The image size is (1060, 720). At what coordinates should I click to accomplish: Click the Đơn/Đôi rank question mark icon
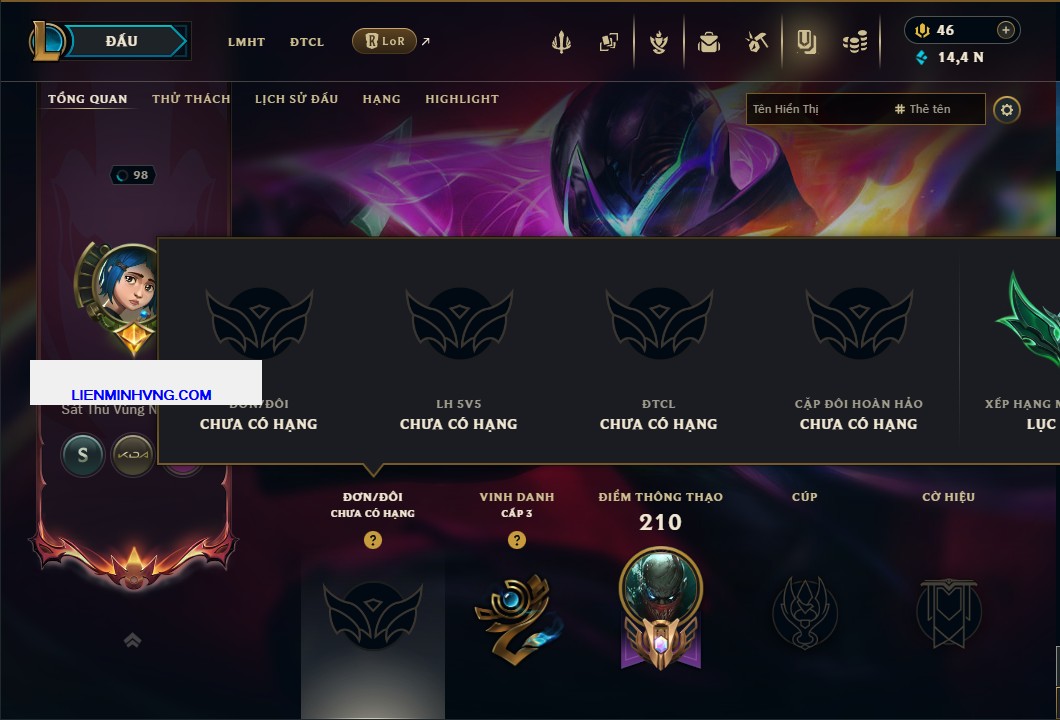372,539
